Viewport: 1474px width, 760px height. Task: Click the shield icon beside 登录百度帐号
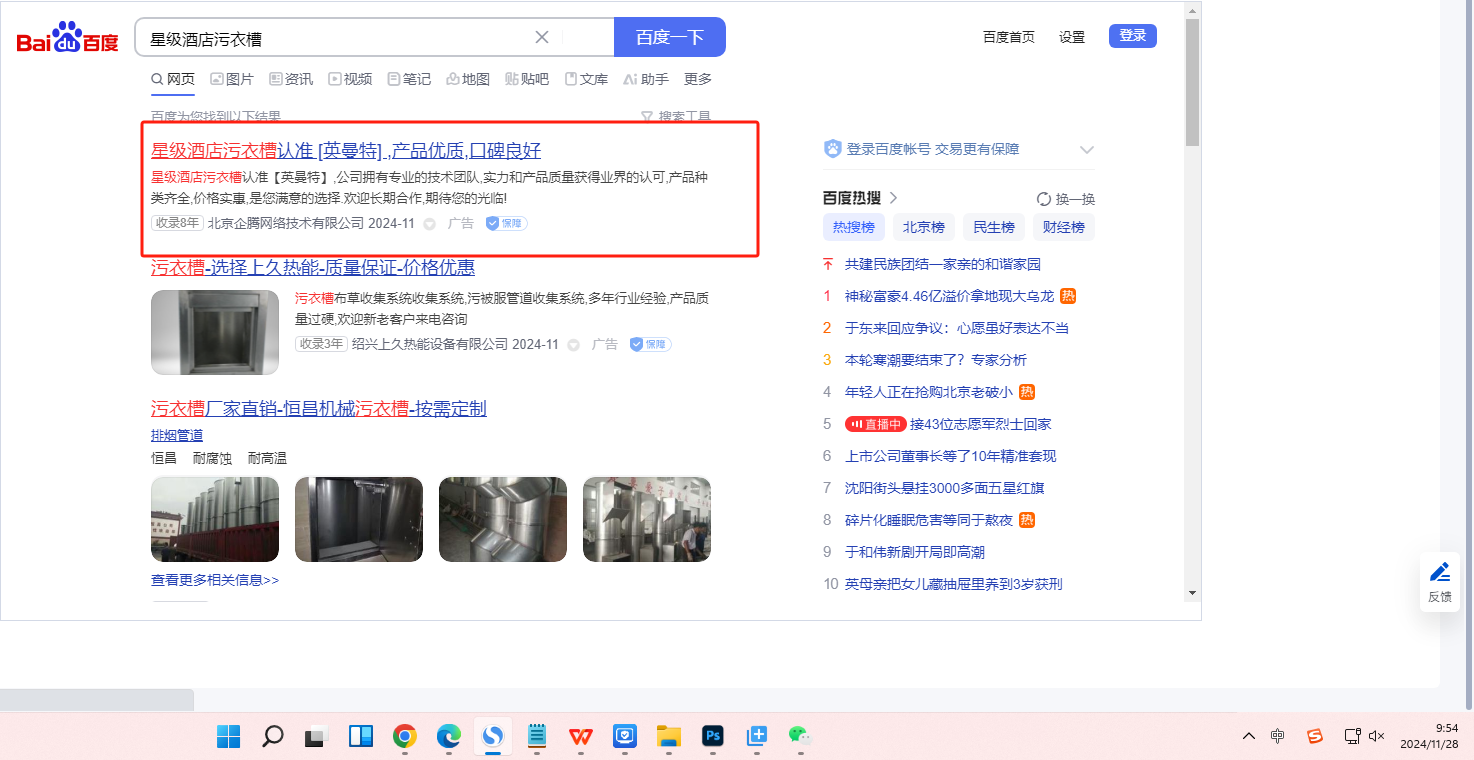click(x=832, y=149)
